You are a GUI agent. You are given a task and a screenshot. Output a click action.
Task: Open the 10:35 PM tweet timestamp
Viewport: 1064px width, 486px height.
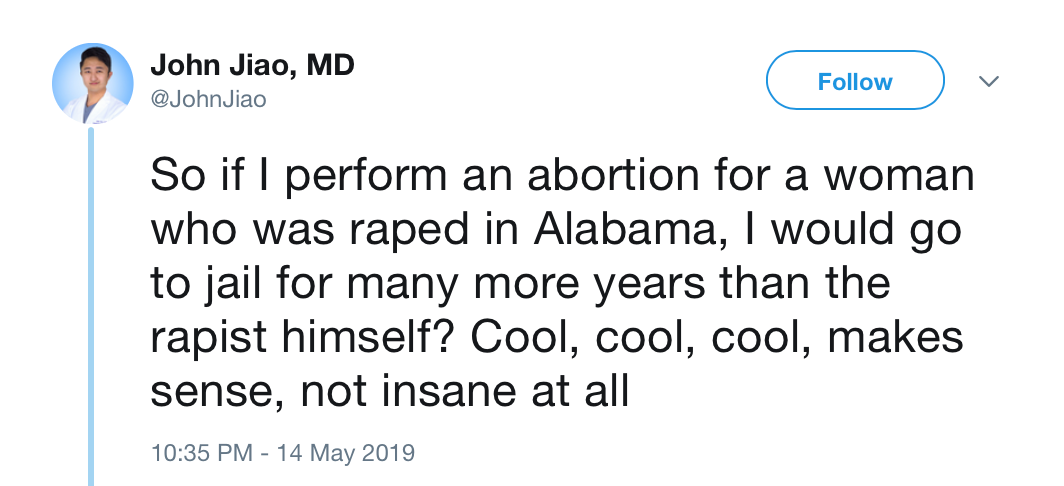(x=201, y=452)
